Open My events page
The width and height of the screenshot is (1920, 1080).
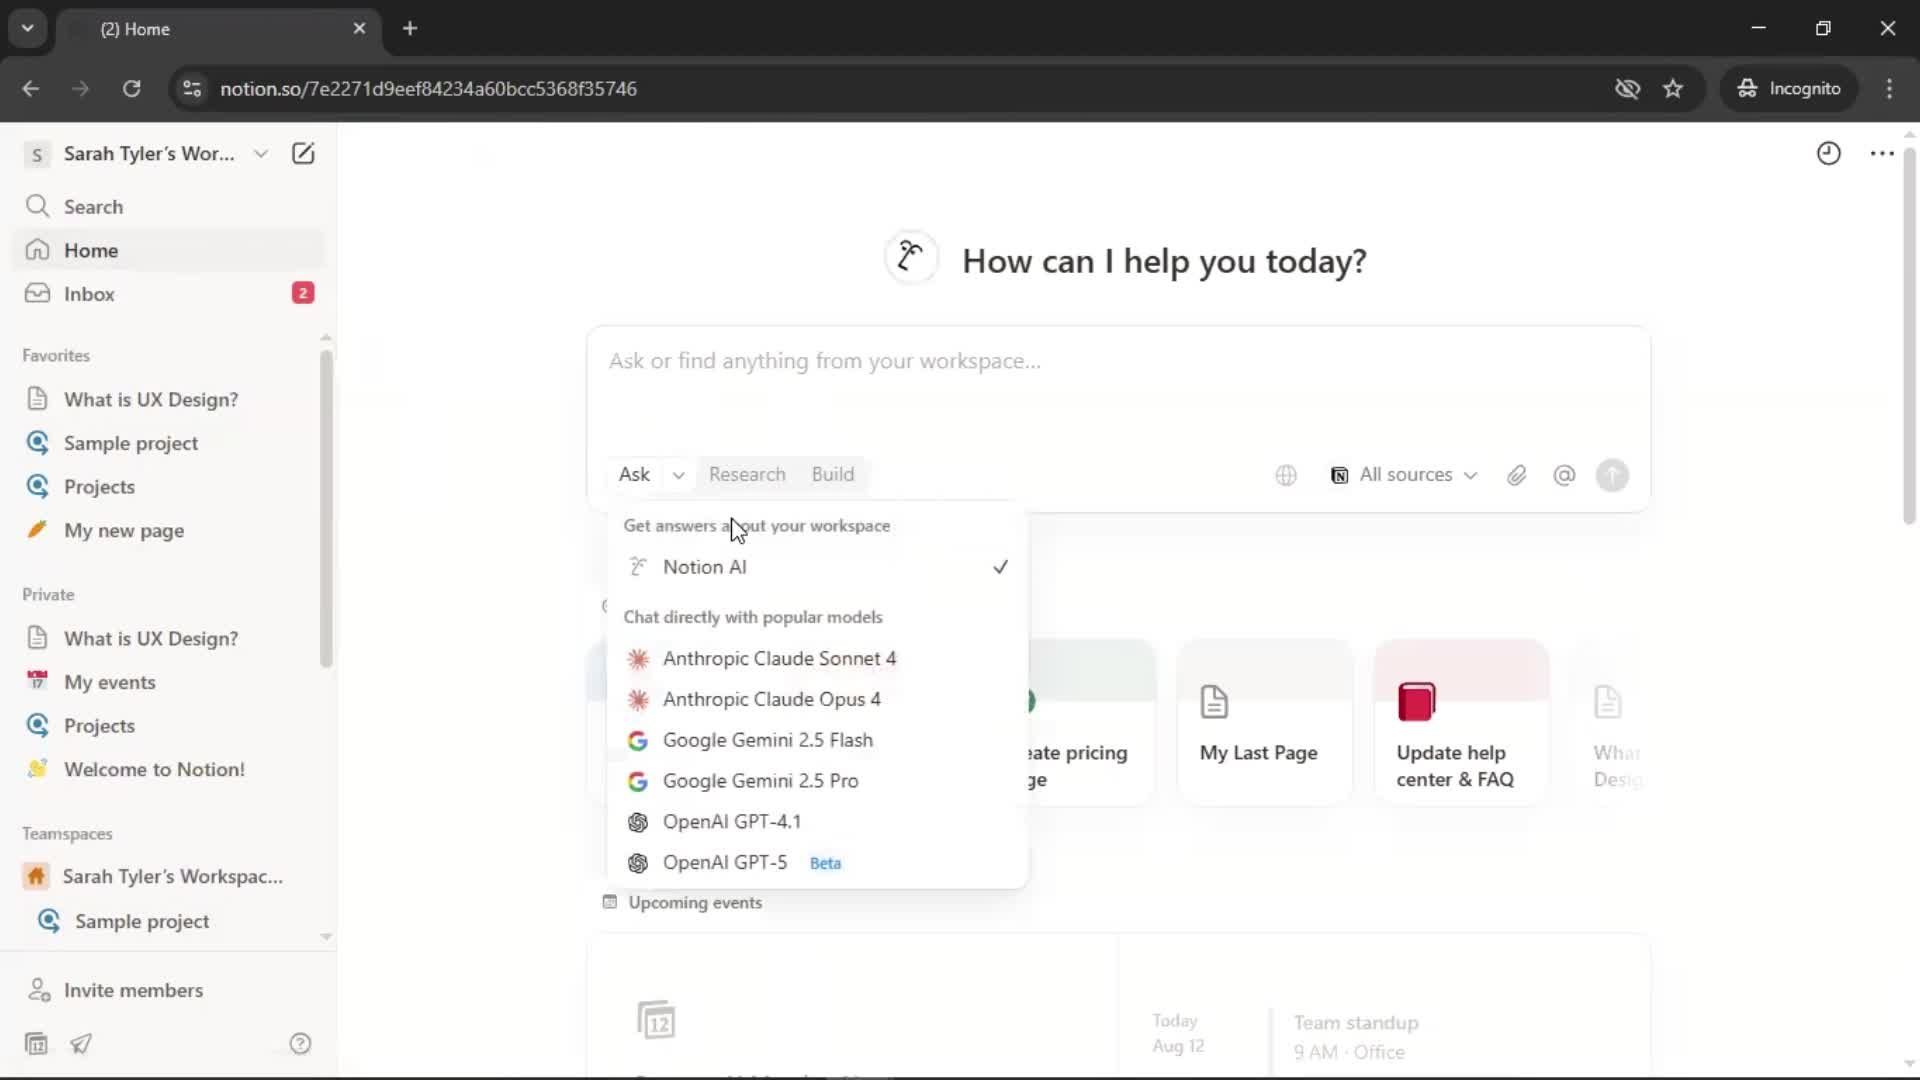[x=168, y=682]
